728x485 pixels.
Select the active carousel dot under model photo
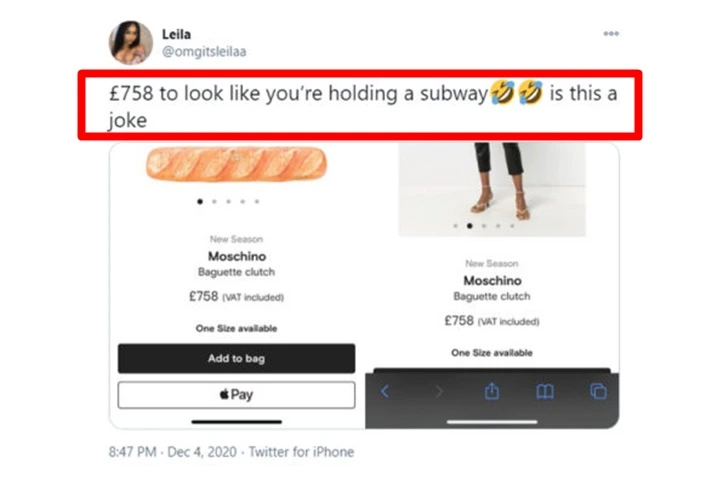coord(469,226)
